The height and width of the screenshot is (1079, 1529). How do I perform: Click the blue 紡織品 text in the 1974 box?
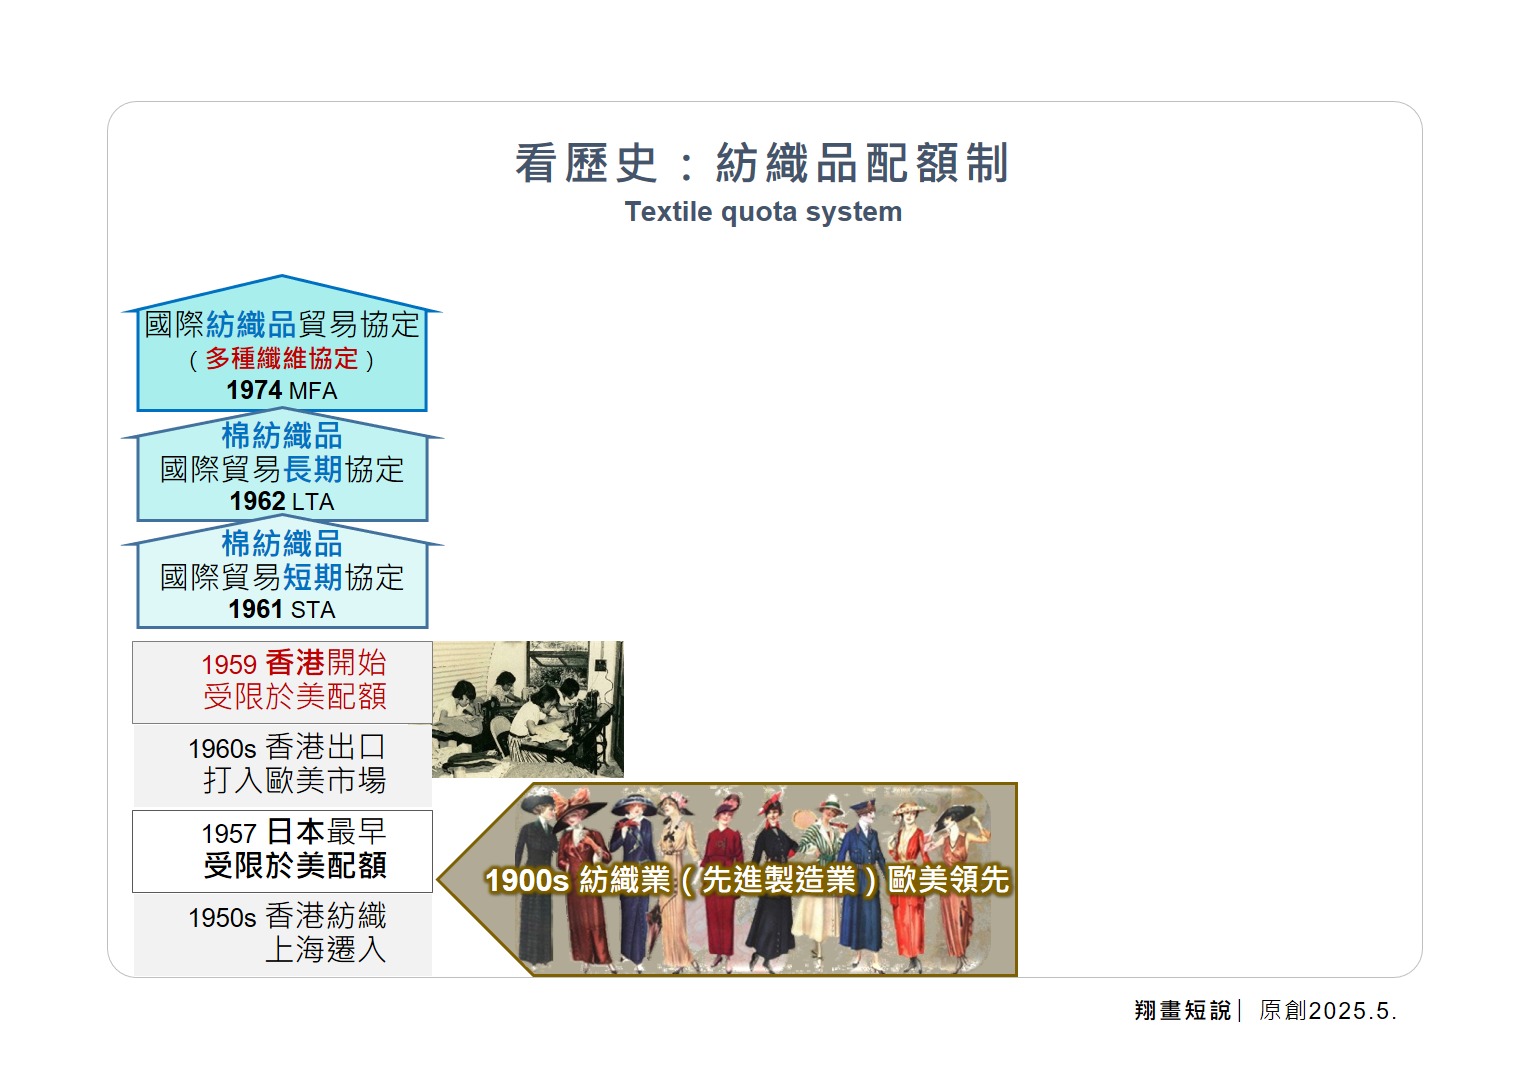(x=251, y=325)
